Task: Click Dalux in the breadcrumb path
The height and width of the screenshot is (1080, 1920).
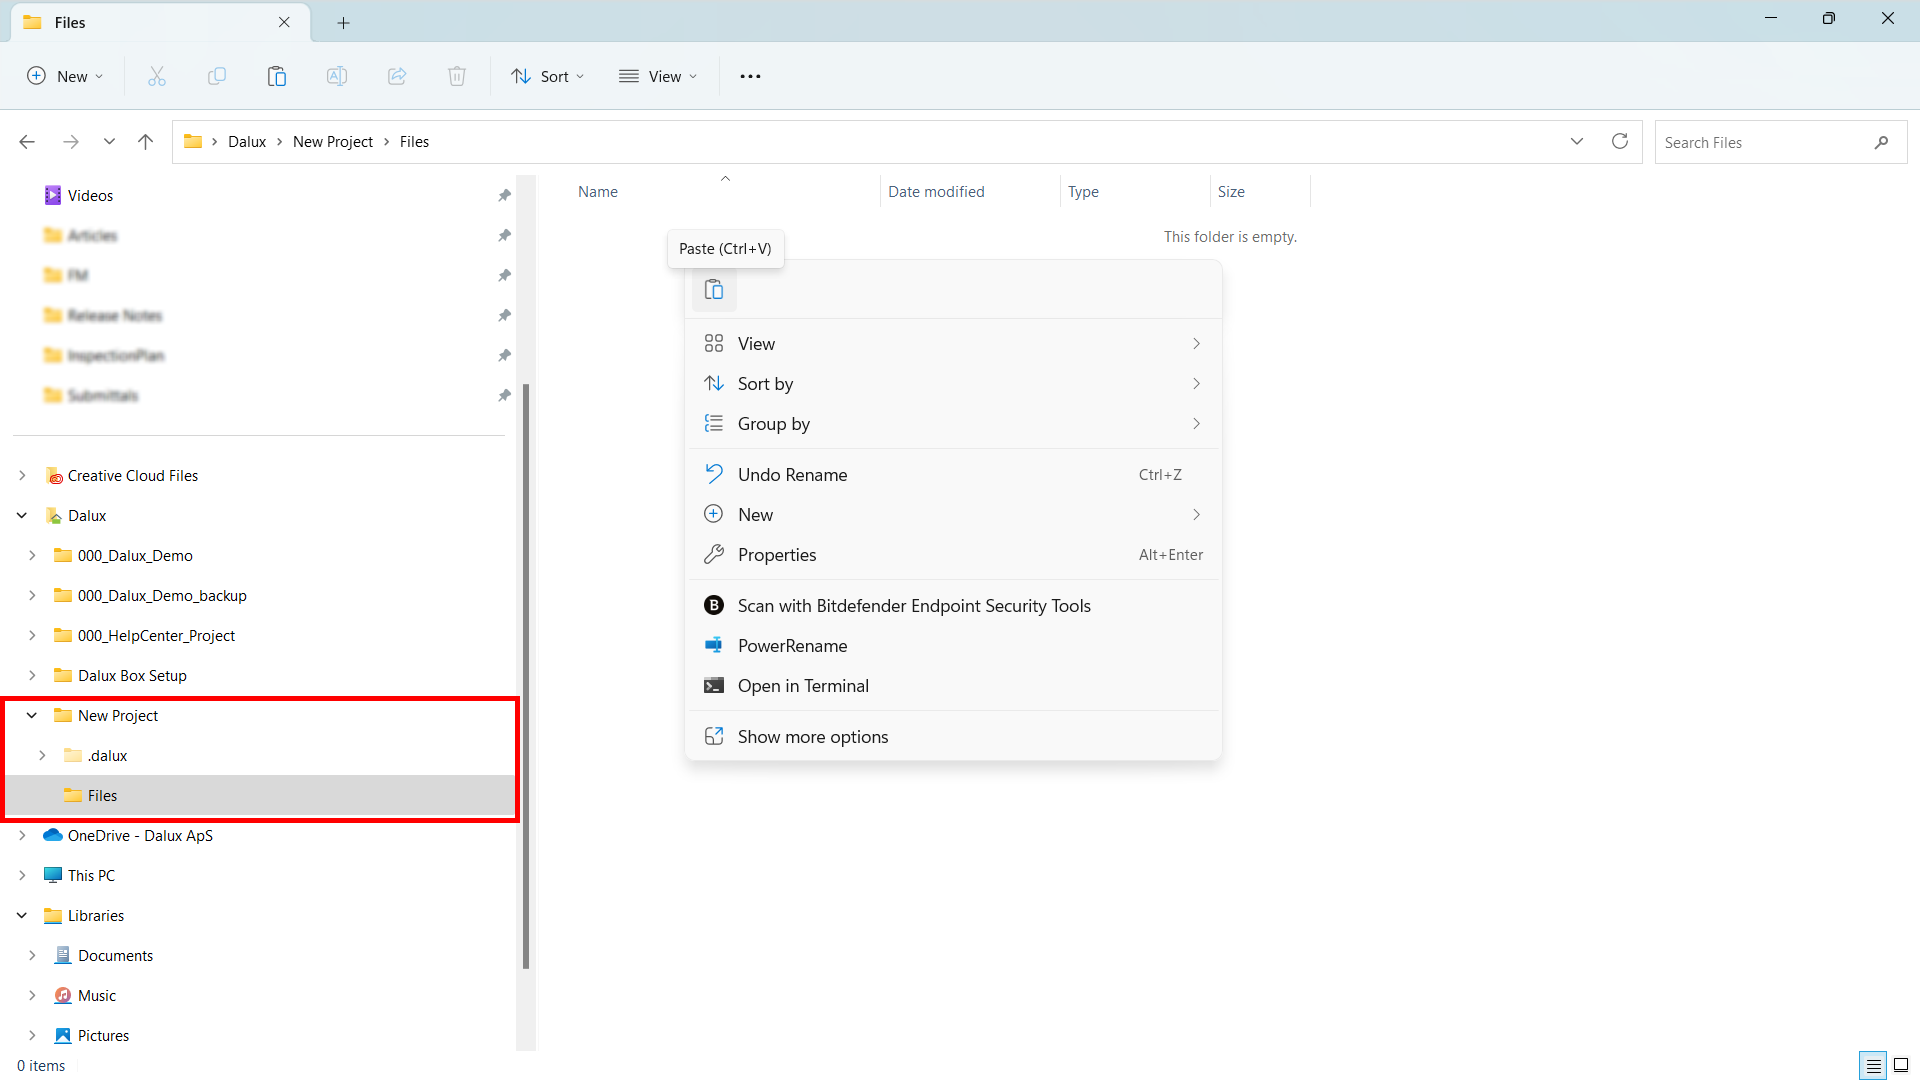Action: click(246, 142)
